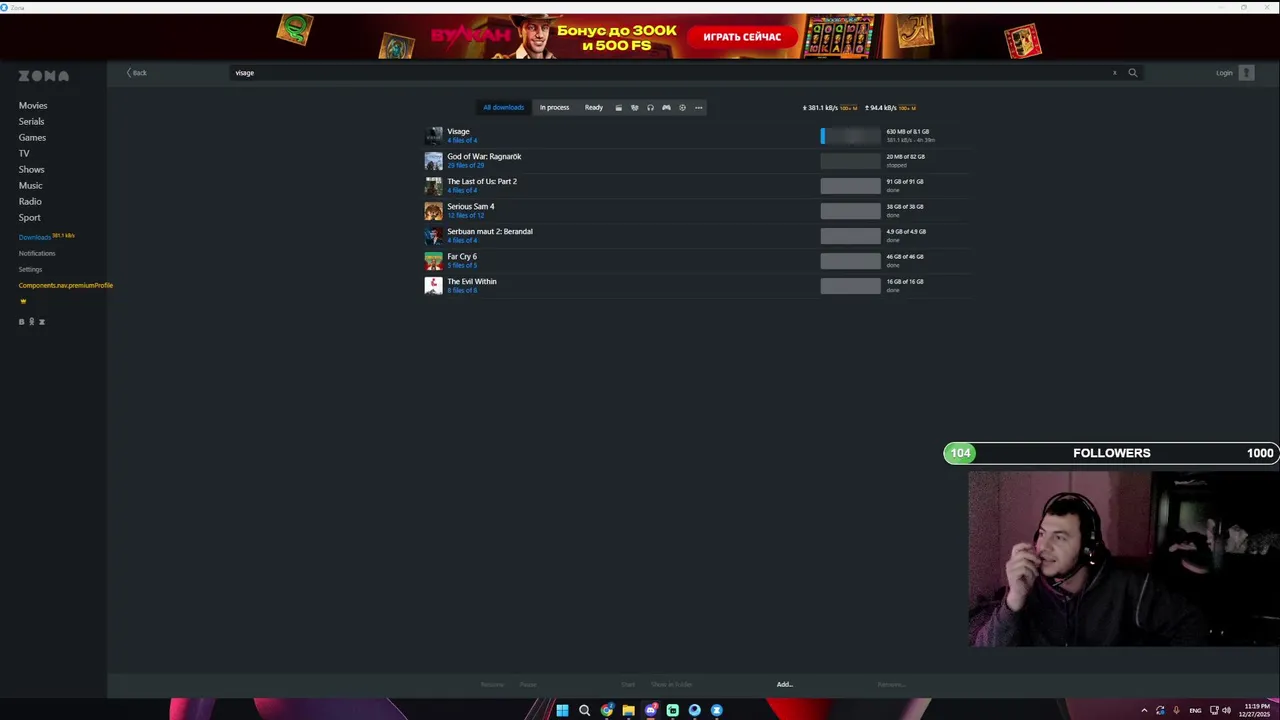Open the volume tray icon

click(1227, 710)
